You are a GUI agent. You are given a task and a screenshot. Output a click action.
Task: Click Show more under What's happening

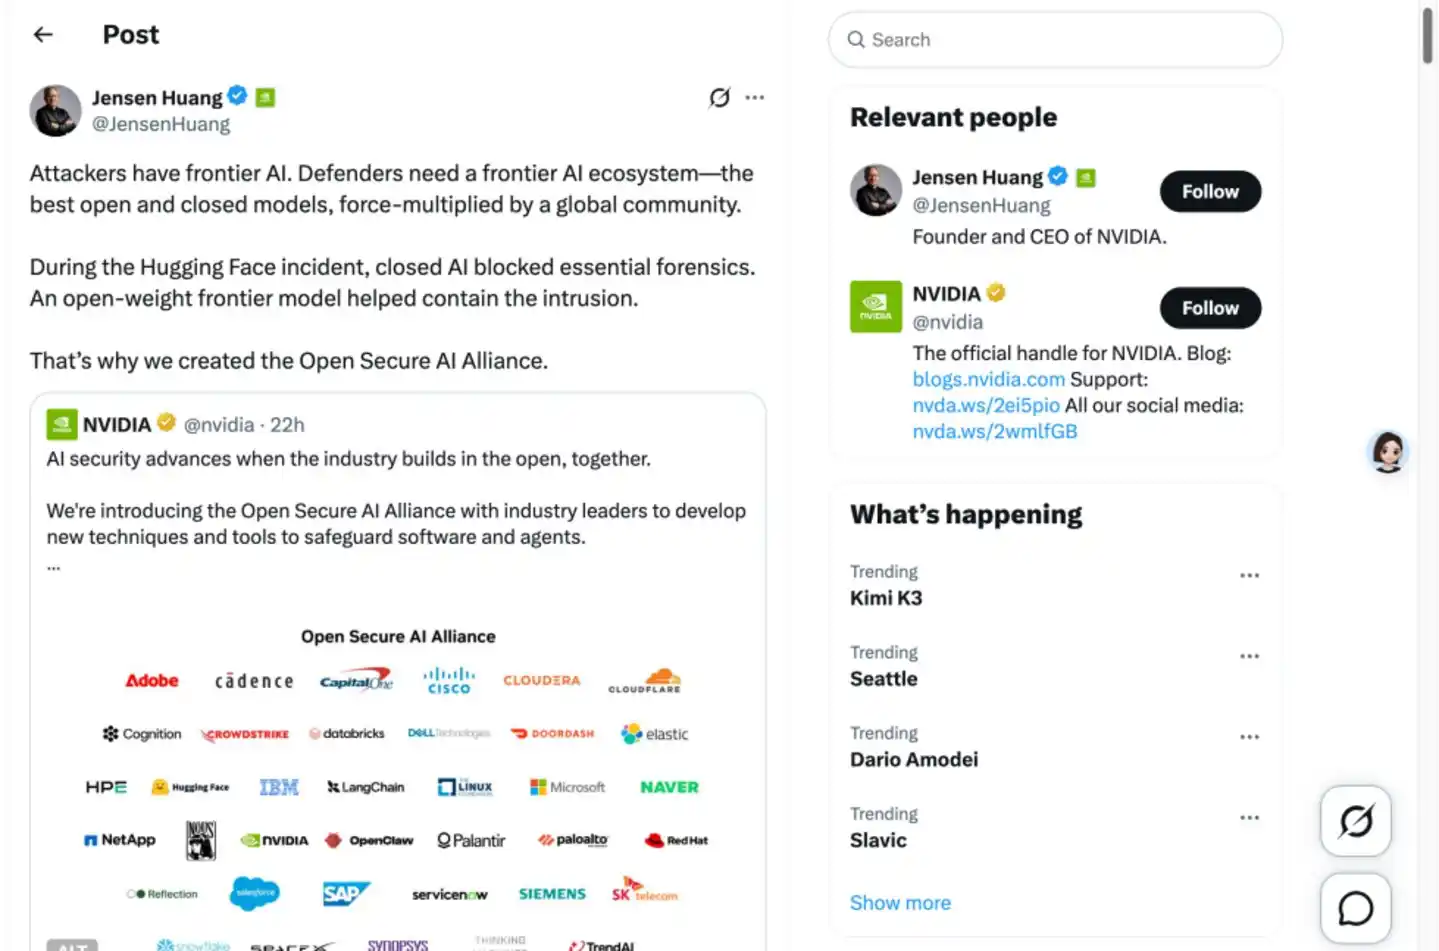click(x=900, y=902)
